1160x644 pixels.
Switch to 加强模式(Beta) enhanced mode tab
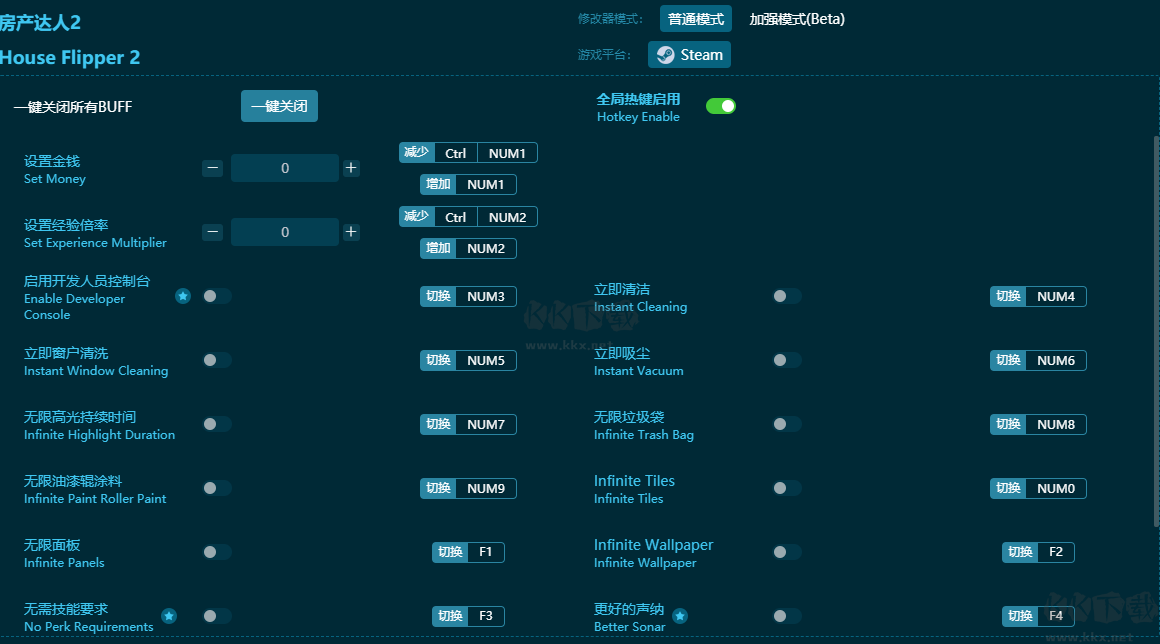tap(797, 19)
